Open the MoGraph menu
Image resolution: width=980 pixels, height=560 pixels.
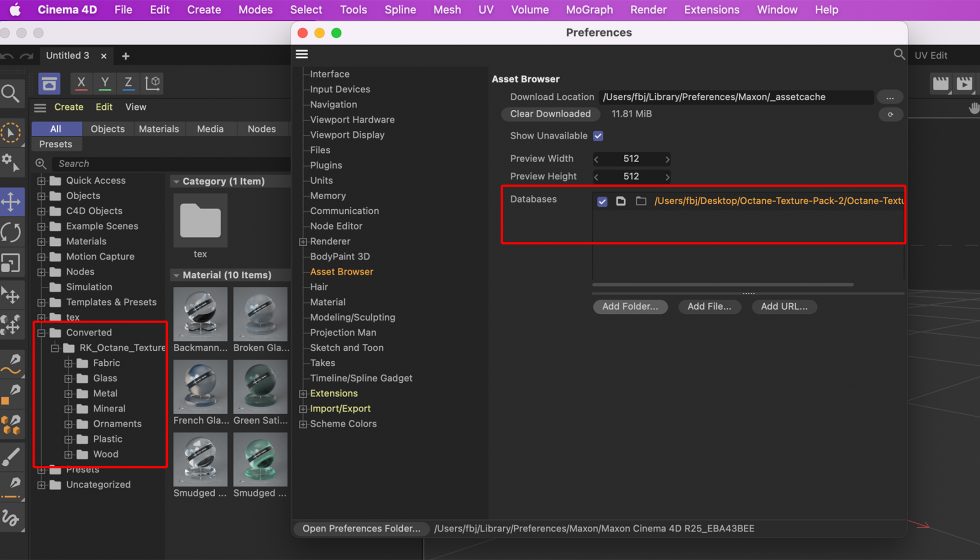point(589,9)
